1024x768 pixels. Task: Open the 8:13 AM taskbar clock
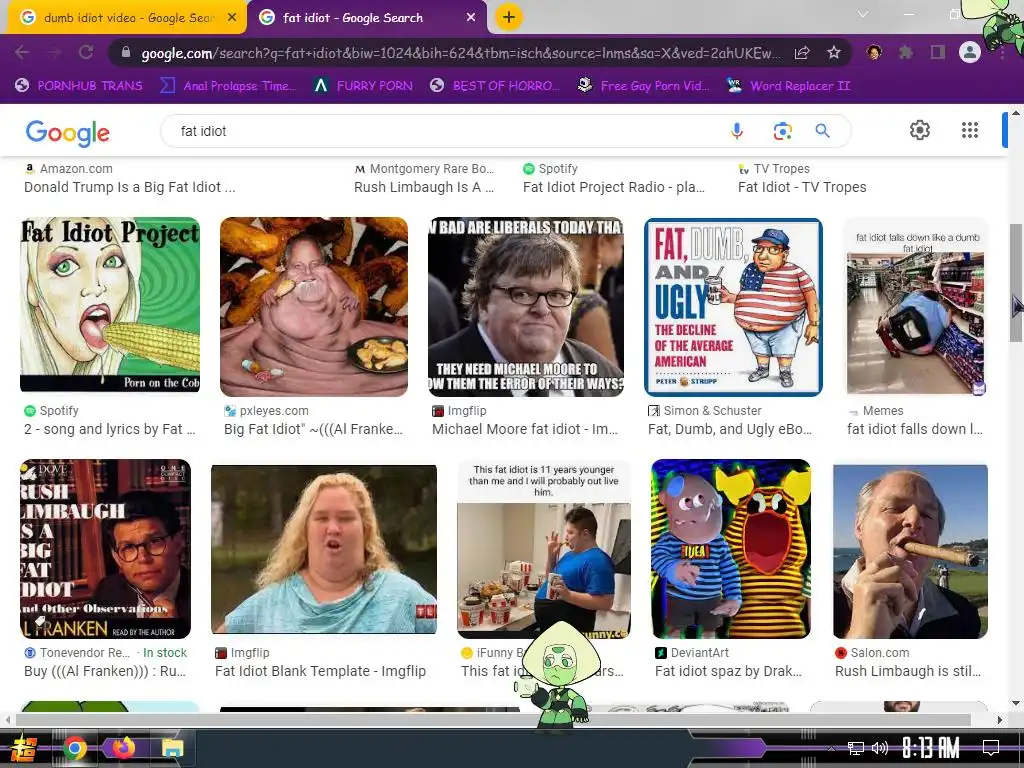click(x=931, y=747)
